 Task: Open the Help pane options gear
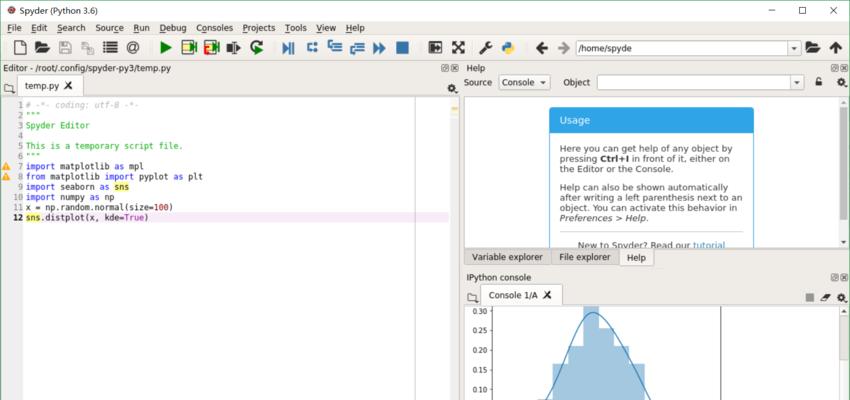click(841, 82)
